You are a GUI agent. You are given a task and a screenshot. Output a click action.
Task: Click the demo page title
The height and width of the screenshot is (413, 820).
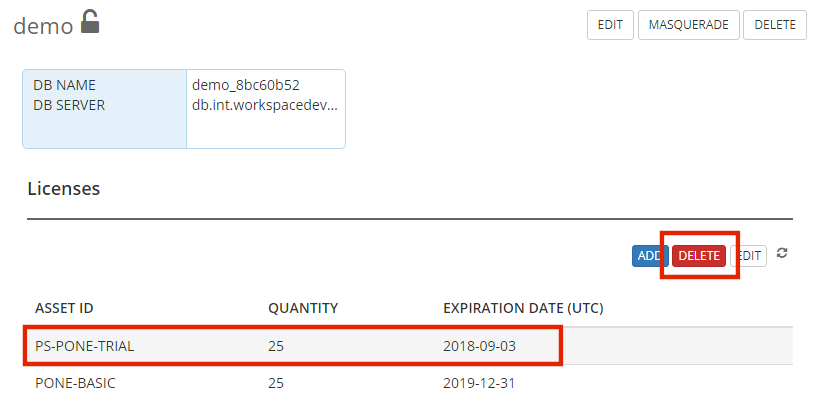pos(43,26)
